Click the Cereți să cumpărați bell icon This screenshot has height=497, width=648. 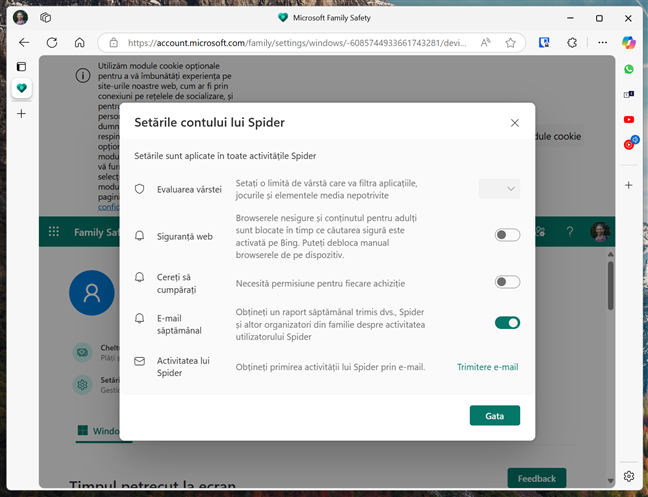coord(140,277)
